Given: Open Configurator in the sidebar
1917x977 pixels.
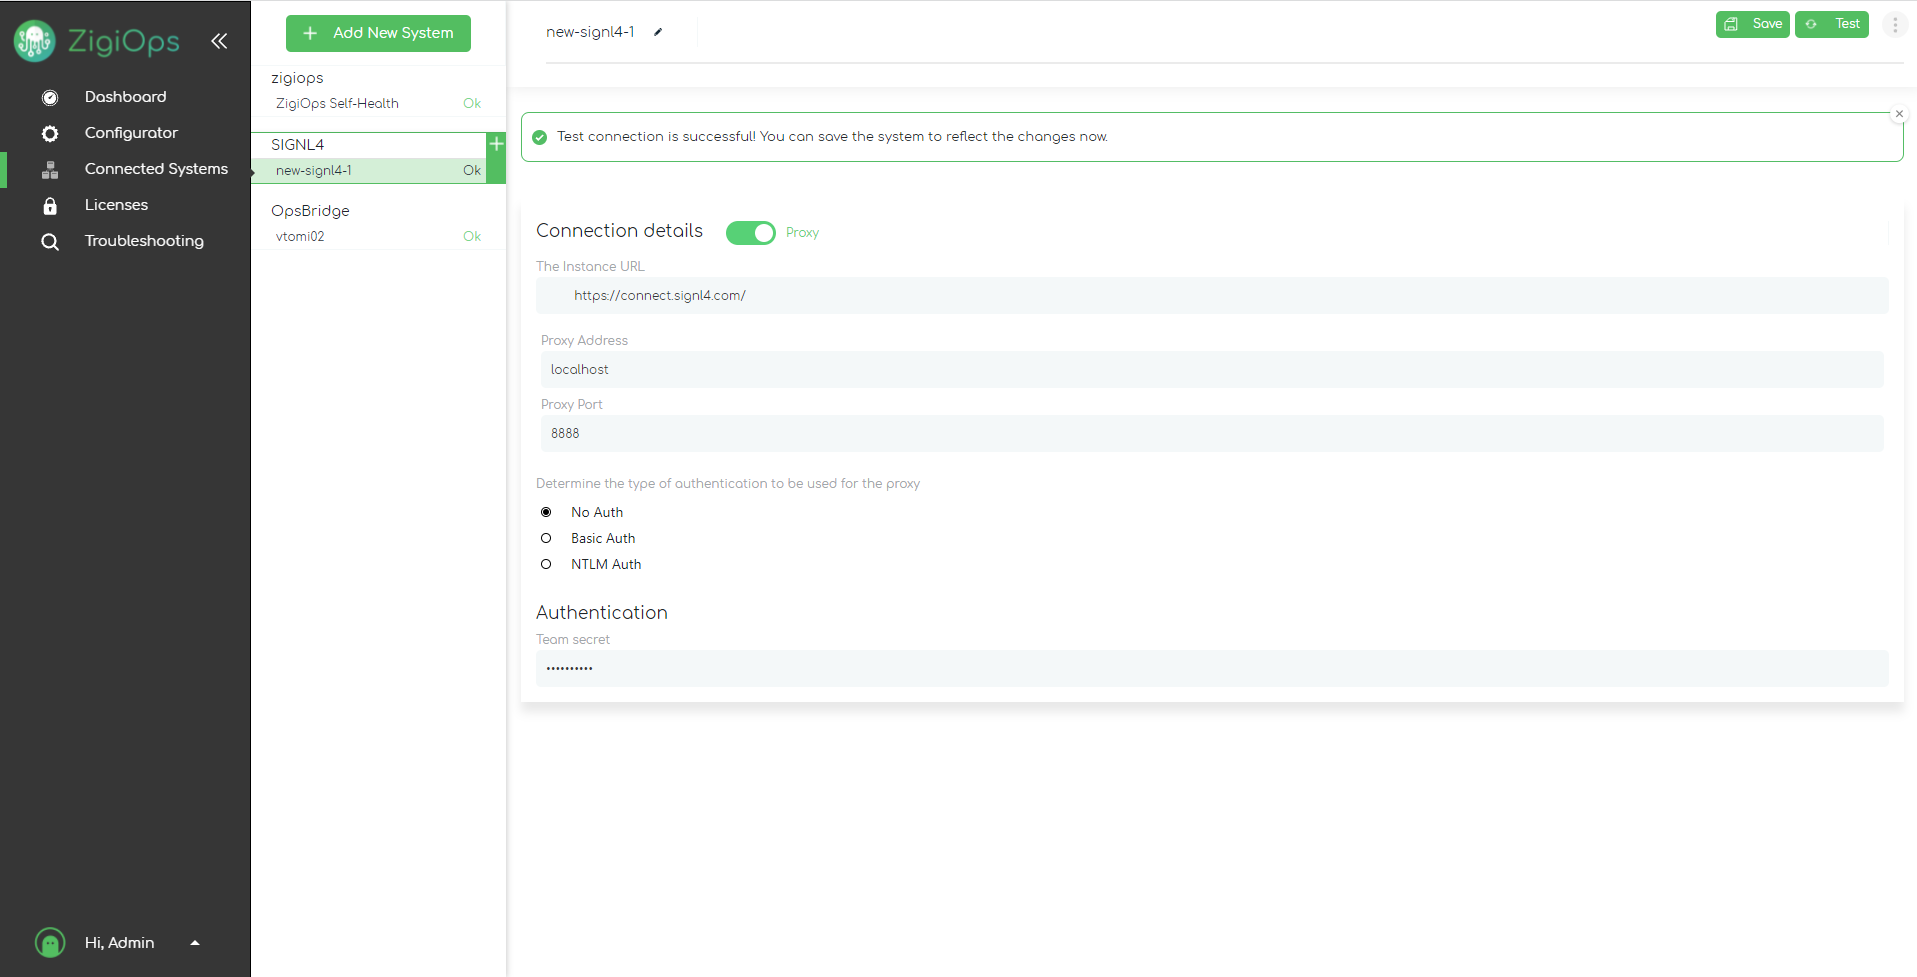Looking at the screenshot, I should [x=131, y=133].
